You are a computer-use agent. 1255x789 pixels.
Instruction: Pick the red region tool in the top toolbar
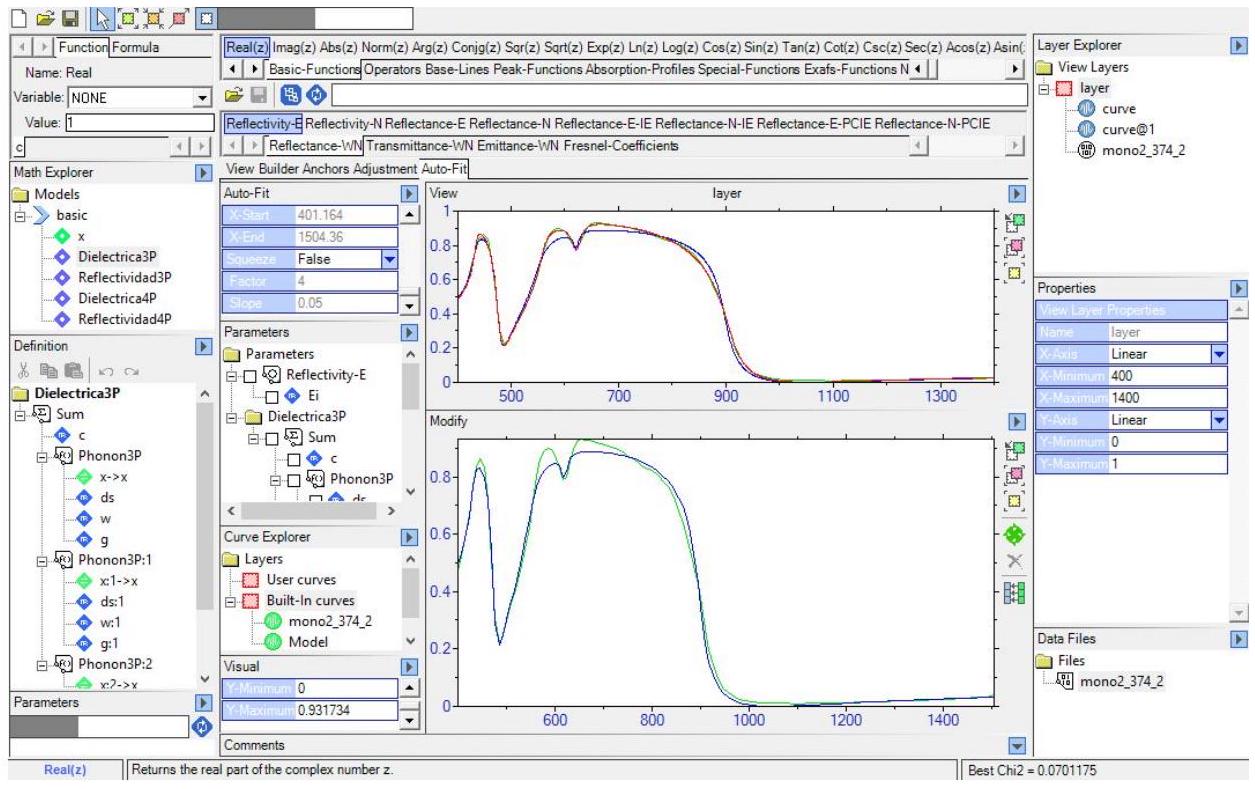click(178, 18)
